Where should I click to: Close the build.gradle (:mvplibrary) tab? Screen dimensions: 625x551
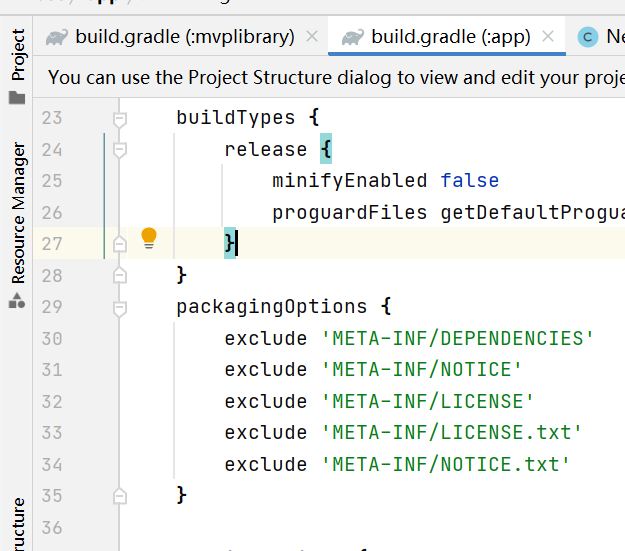[x=312, y=36]
